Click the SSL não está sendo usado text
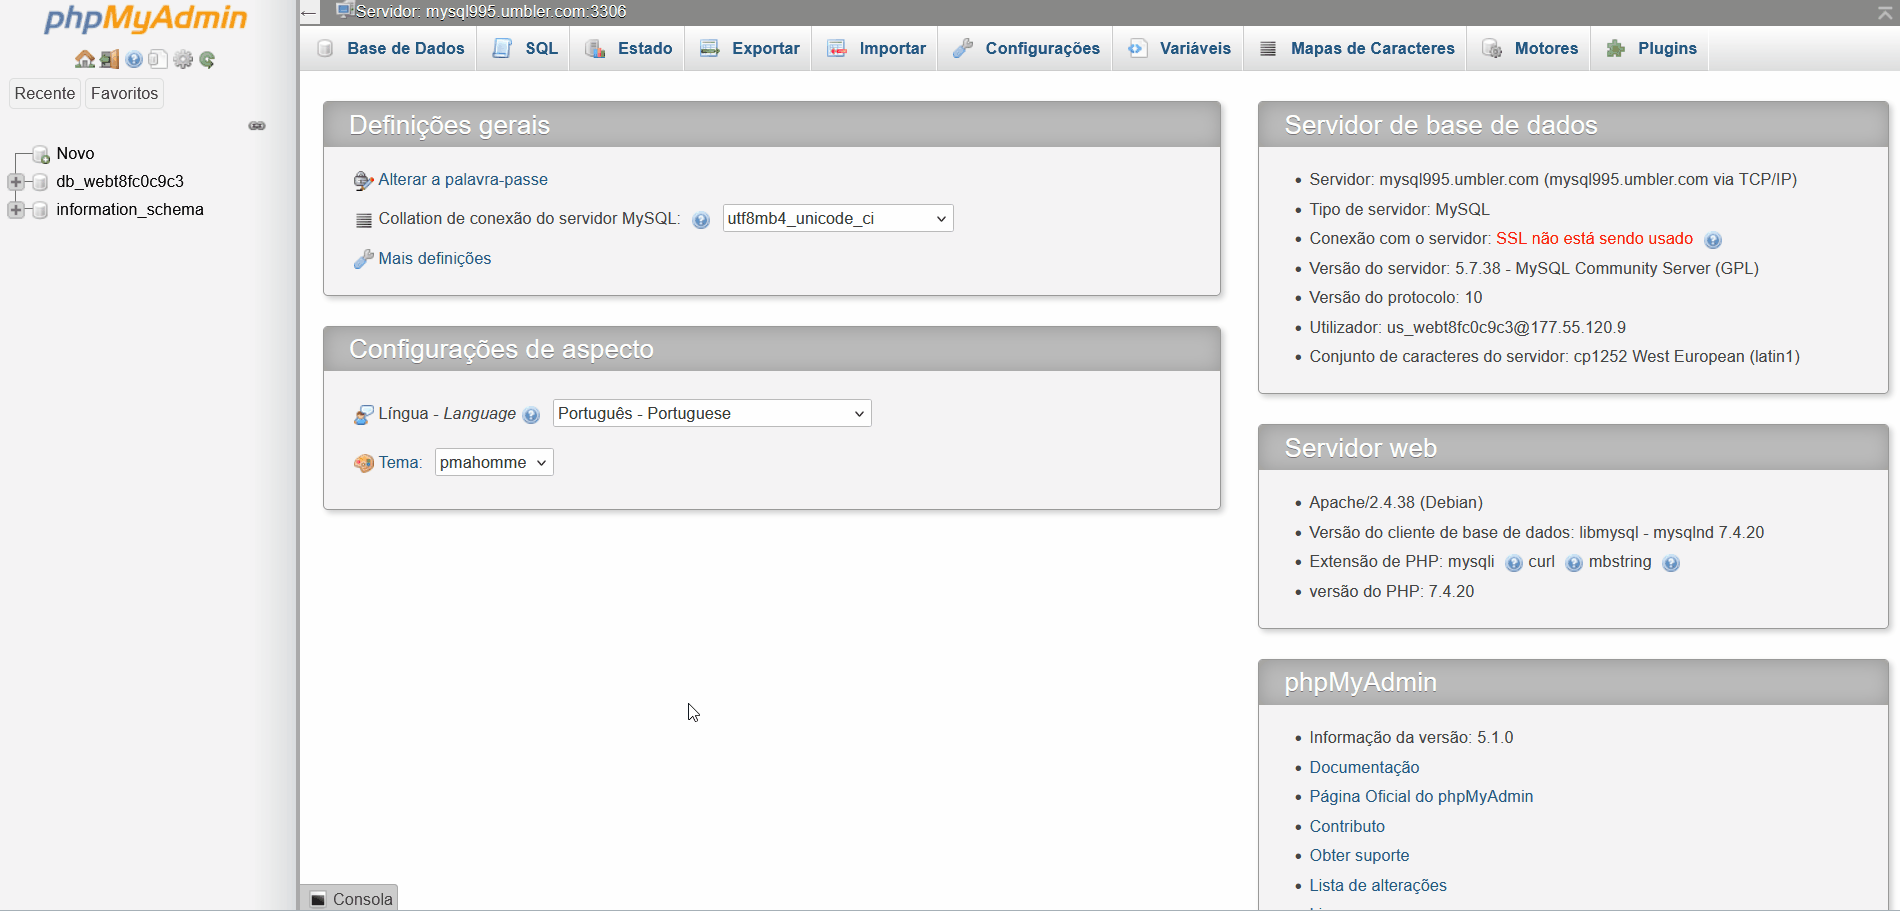Screen dimensions: 1900x911 tap(1594, 239)
